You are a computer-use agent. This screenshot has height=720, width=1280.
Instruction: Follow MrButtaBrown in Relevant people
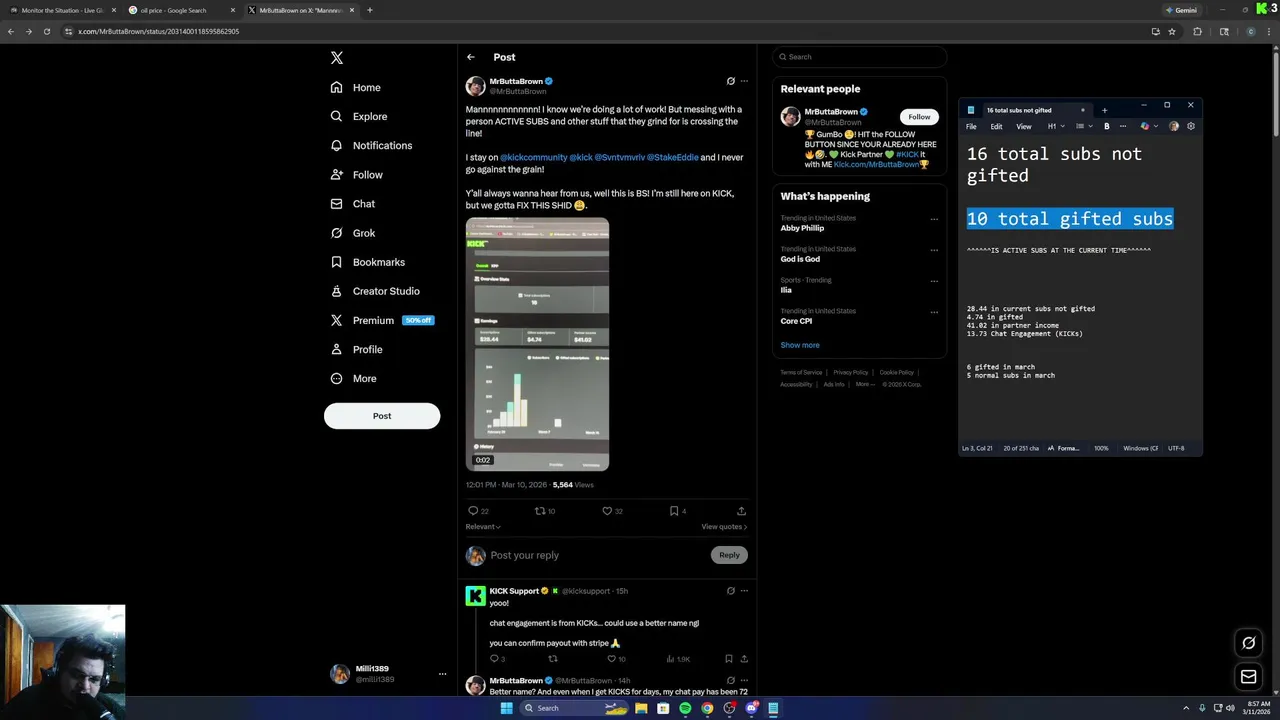(919, 117)
